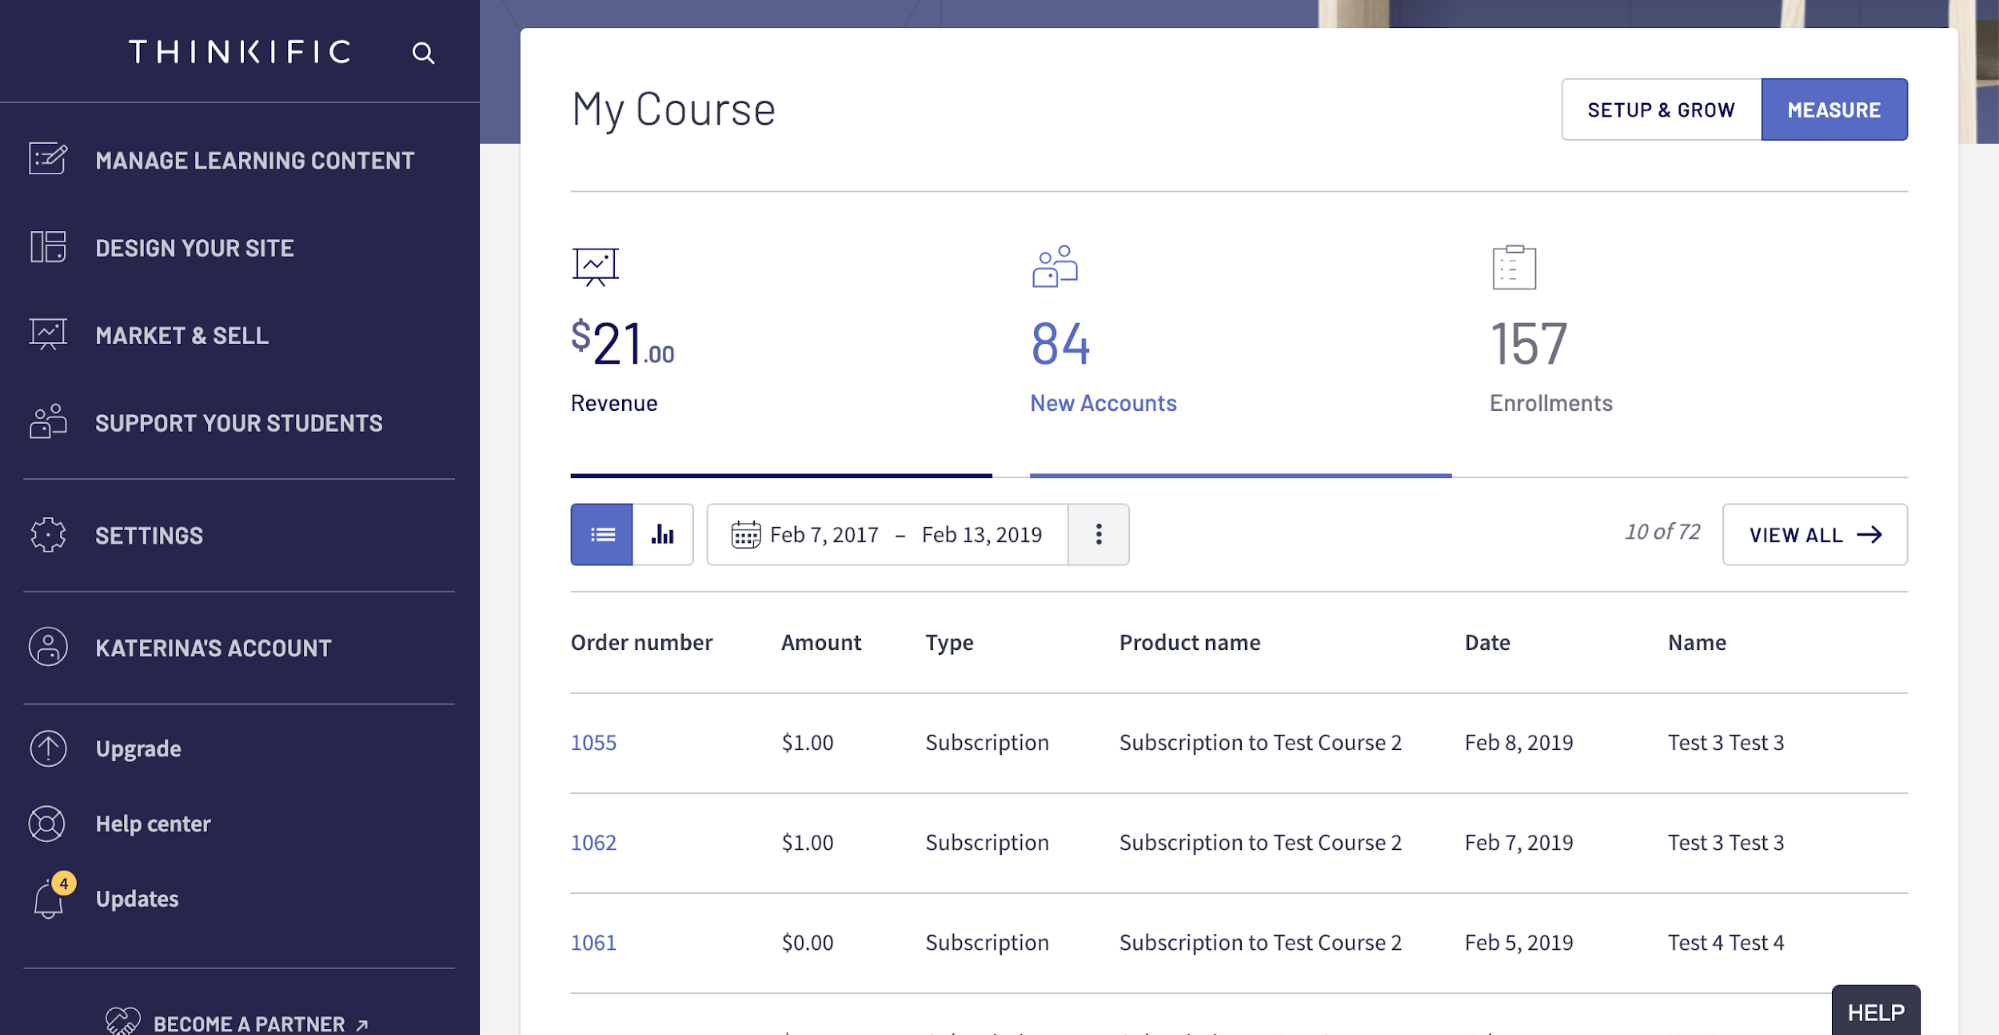Select the Measure tab
1999x1035 pixels.
(1834, 109)
